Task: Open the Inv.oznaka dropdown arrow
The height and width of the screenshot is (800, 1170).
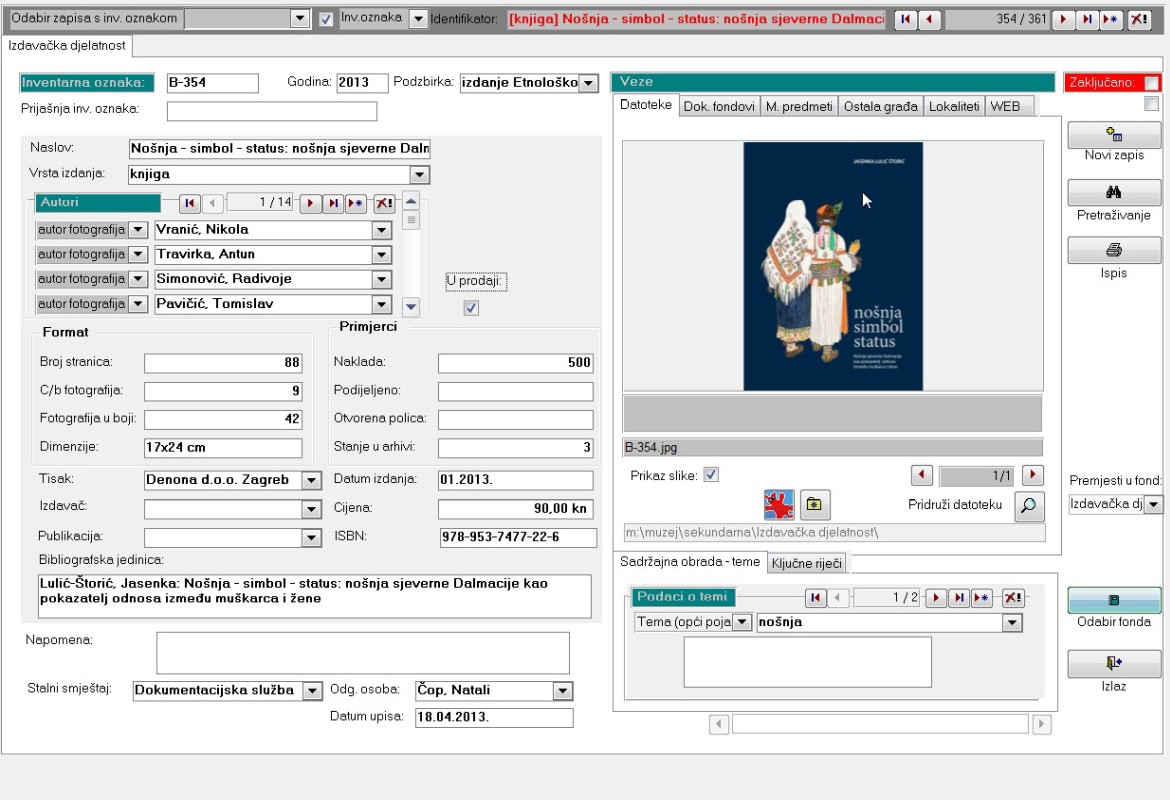Action: [419, 19]
